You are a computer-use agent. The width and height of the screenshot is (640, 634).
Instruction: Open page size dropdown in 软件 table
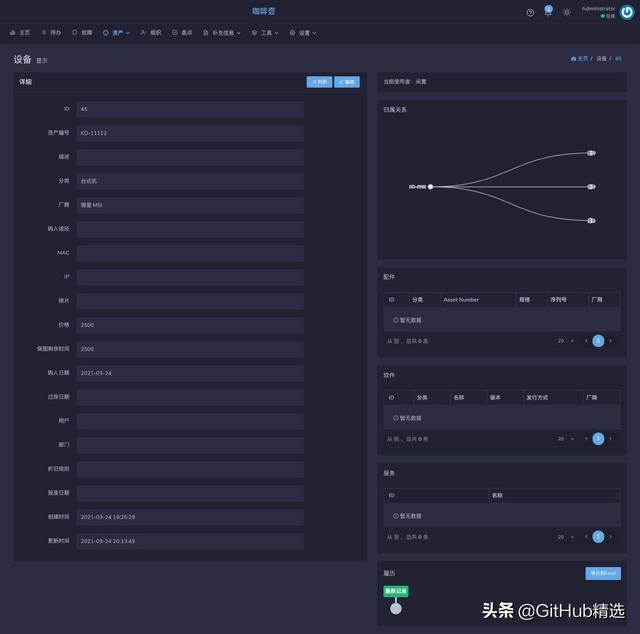(566, 439)
